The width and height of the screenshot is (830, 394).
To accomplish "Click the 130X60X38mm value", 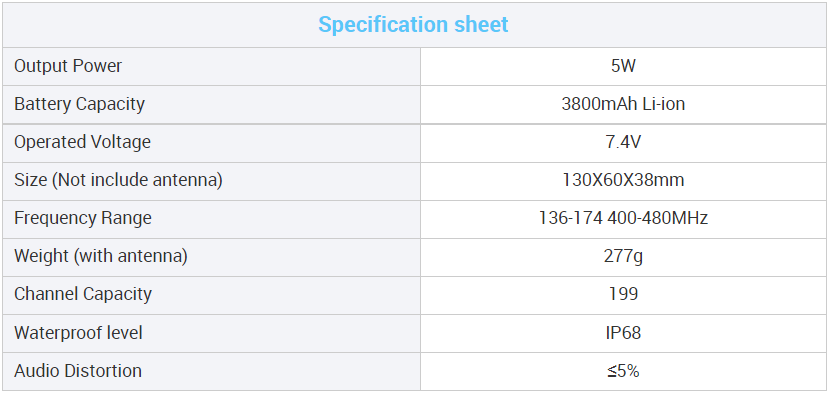I will click(623, 181).
